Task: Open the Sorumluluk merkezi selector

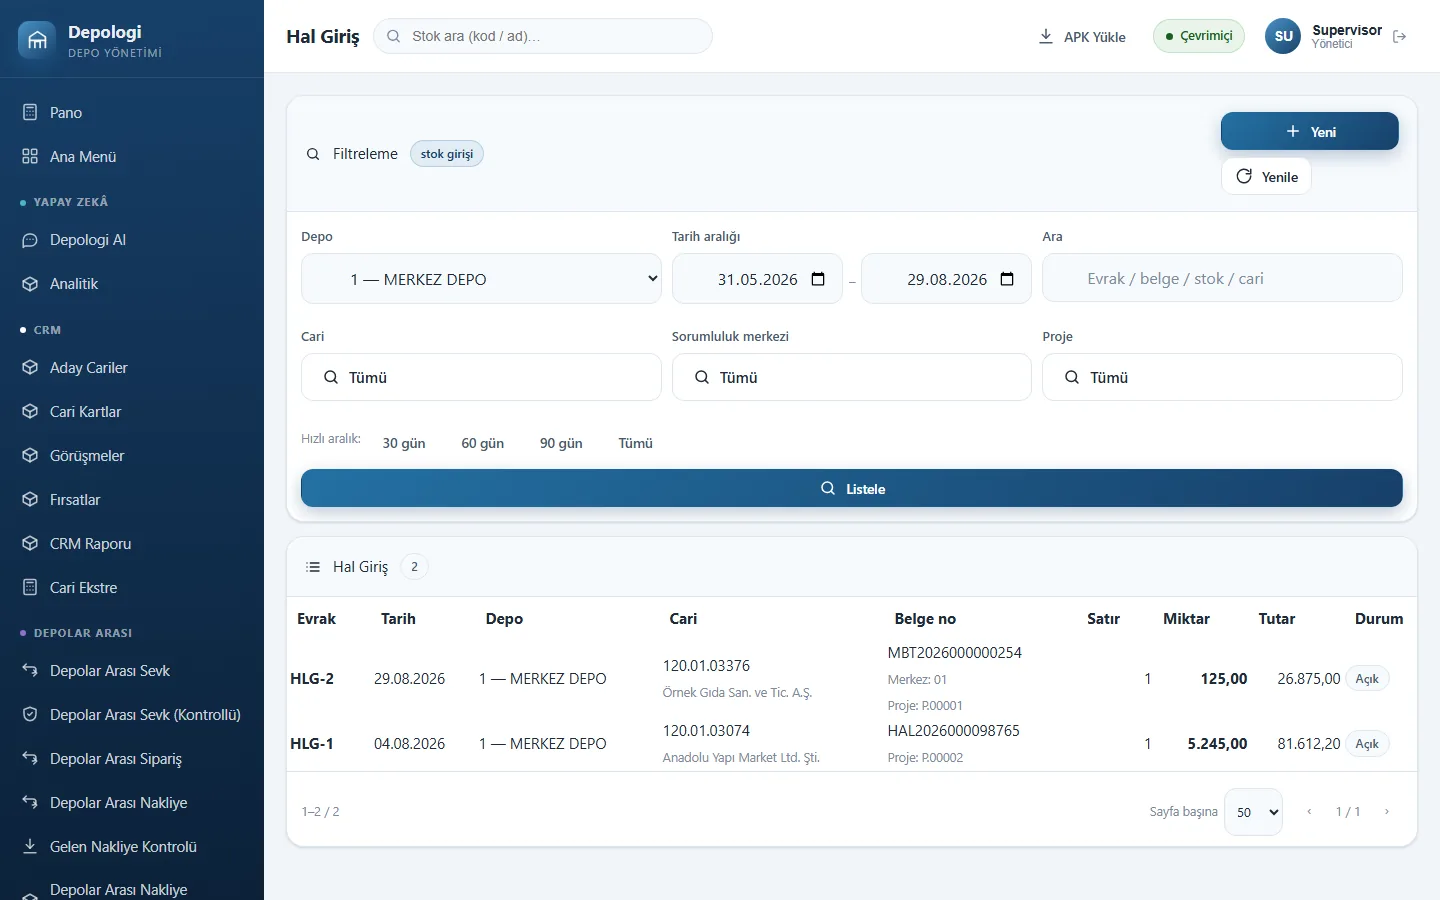Action: (x=852, y=377)
